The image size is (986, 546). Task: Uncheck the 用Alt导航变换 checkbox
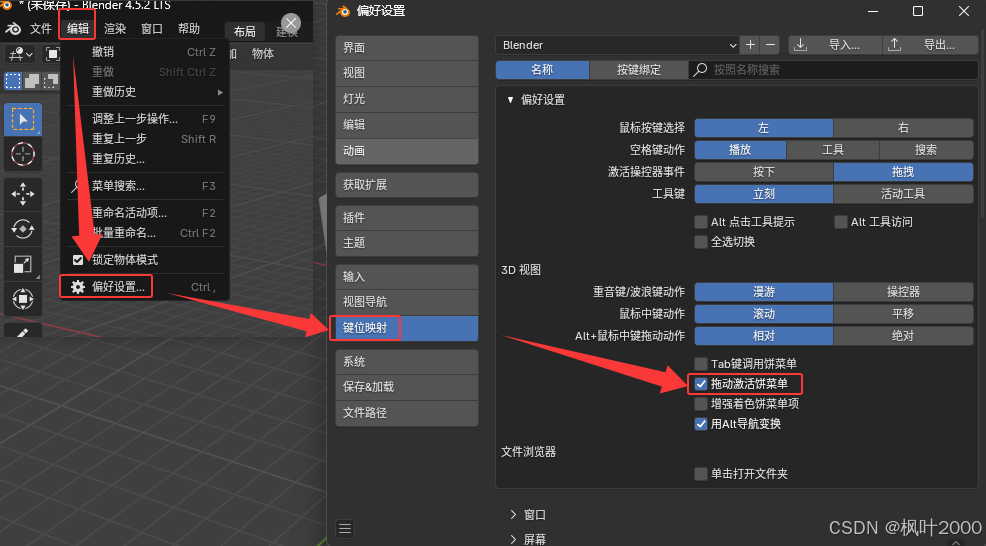[x=701, y=424]
